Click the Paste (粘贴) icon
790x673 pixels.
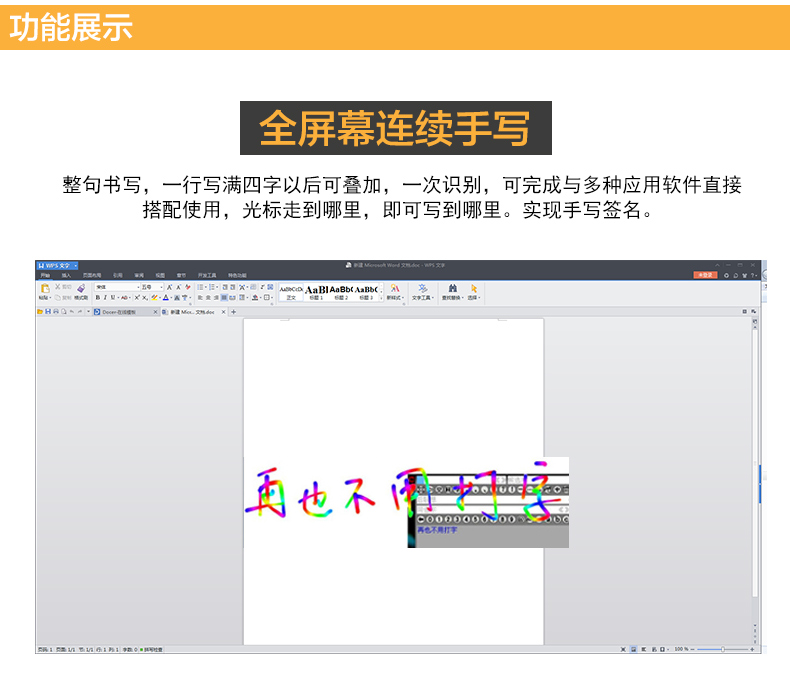[45, 288]
